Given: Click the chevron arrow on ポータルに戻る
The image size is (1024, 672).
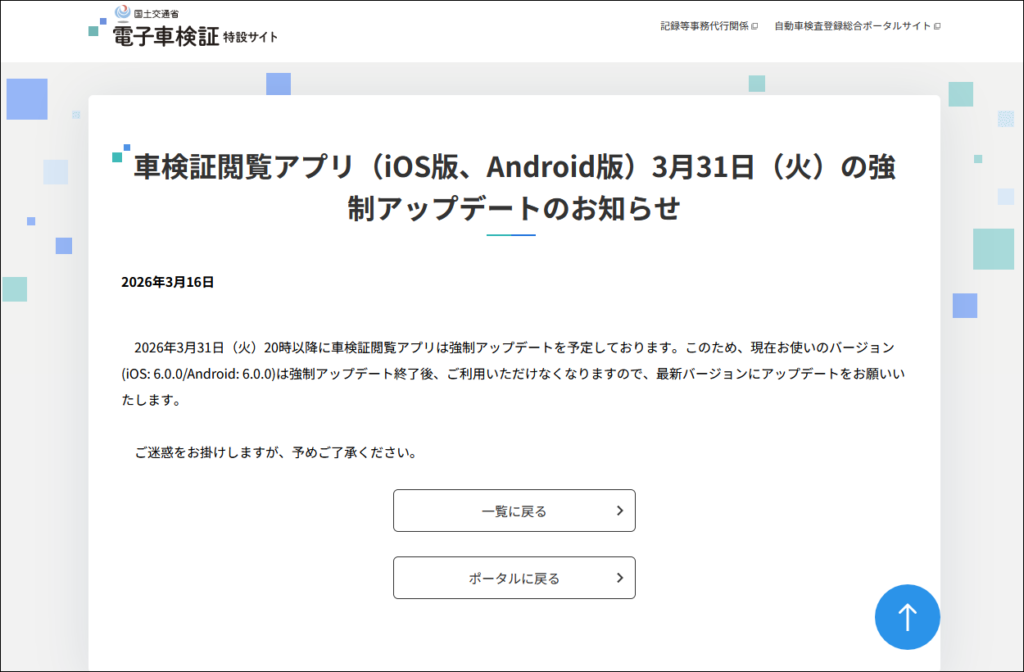Looking at the screenshot, I should coord(619,578).
